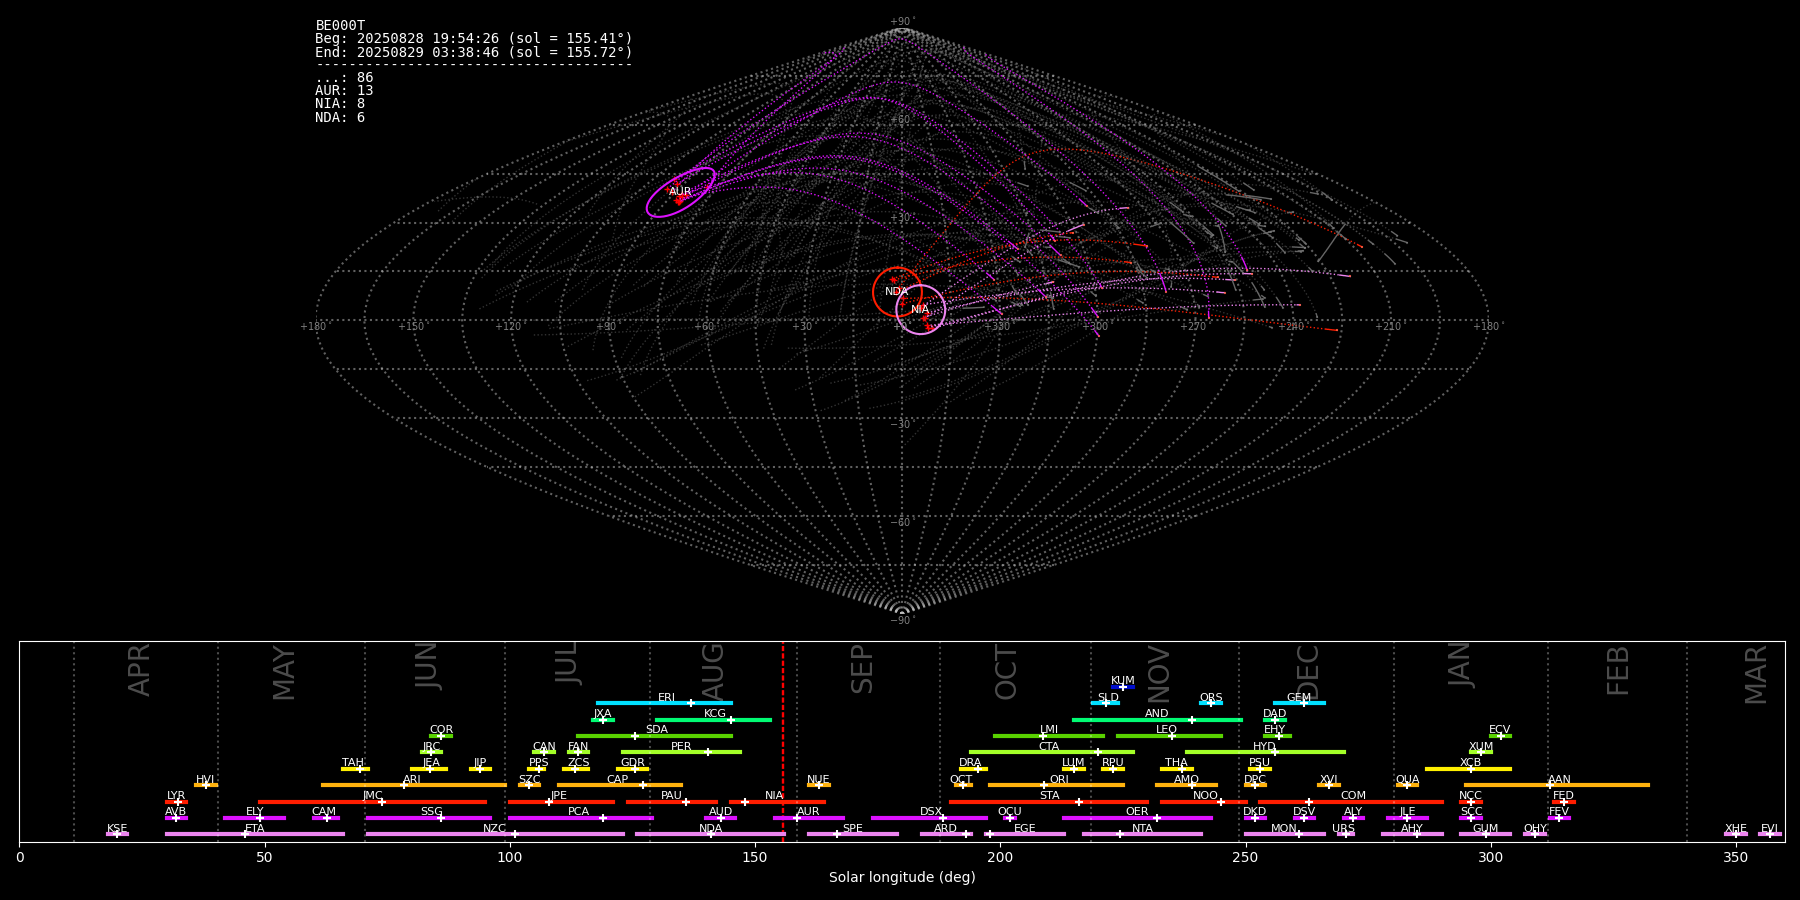Select the COM shower label in timeline
Image resolution: width=1800 pixels, height=900 pixels.
click(1353, 796)
